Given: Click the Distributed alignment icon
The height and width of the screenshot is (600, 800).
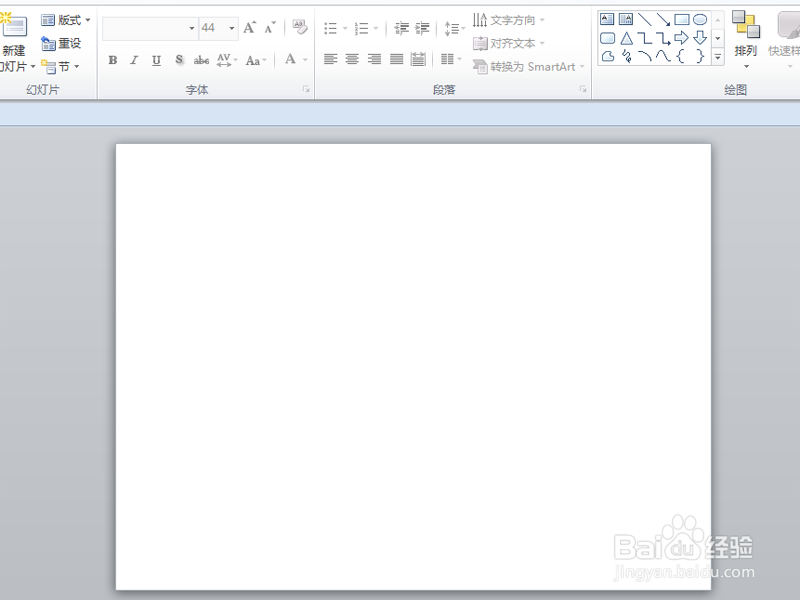Looking at the screenshot, I should pos(418,60).
